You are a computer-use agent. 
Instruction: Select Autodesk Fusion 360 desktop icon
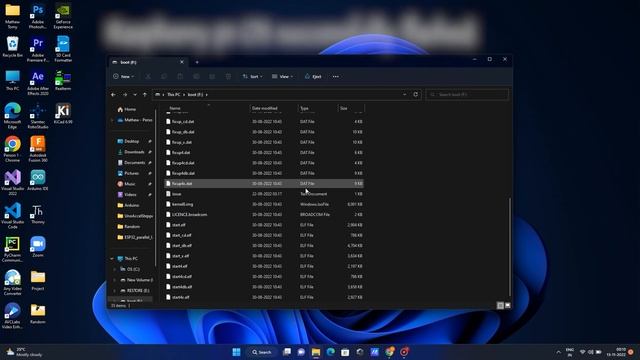[38, 149]
